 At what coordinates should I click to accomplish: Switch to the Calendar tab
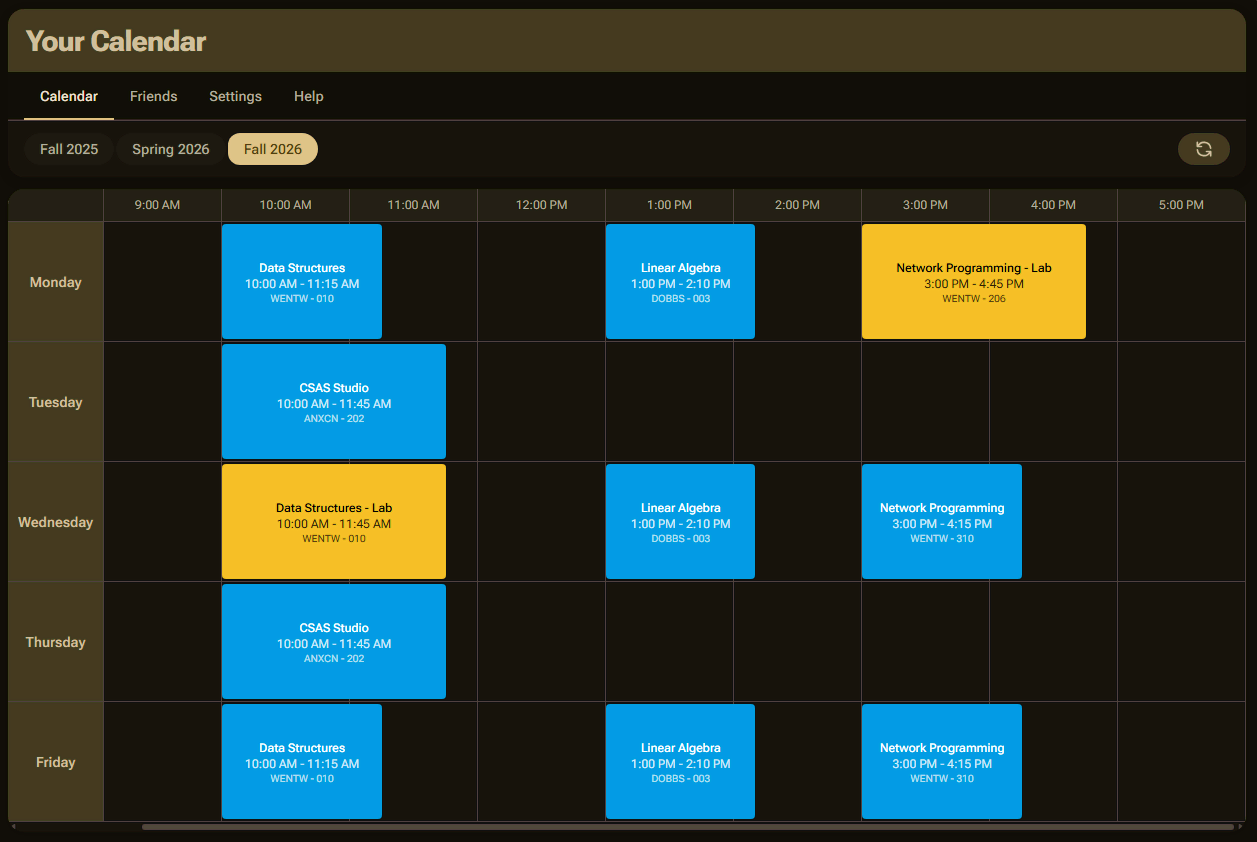click(69, 96)
